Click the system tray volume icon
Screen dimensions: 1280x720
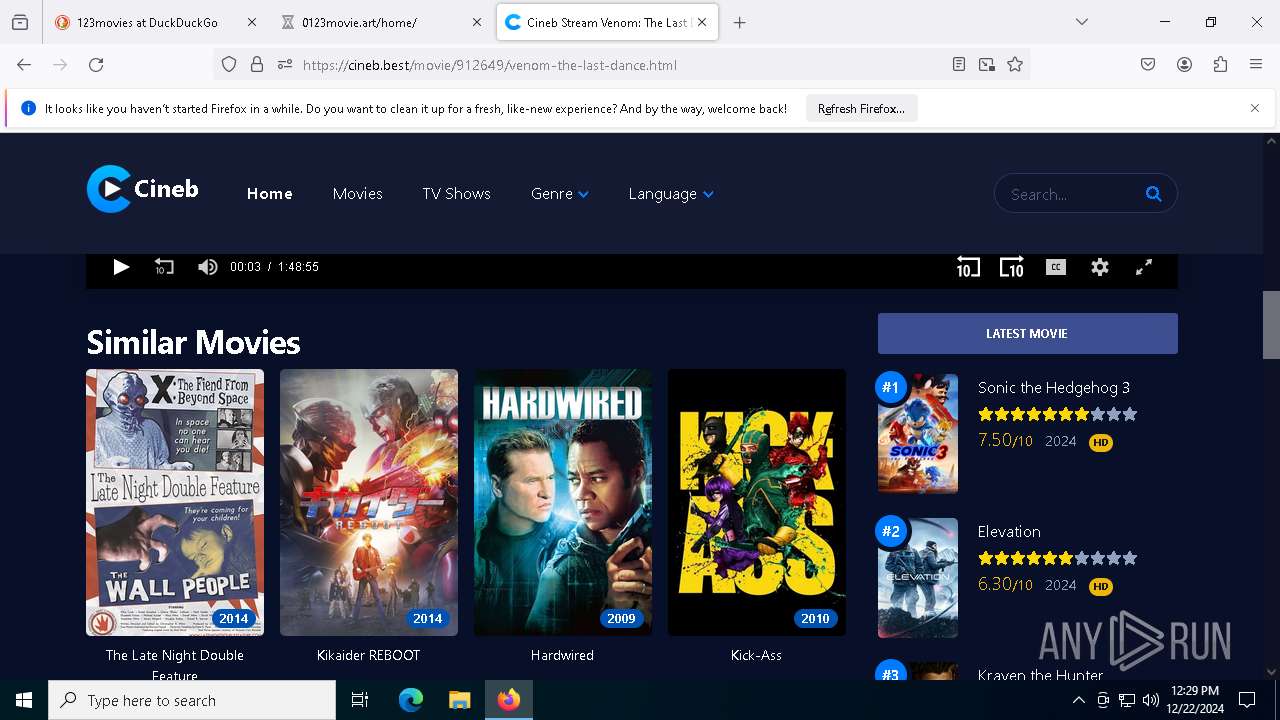[x=1150, y=700]
